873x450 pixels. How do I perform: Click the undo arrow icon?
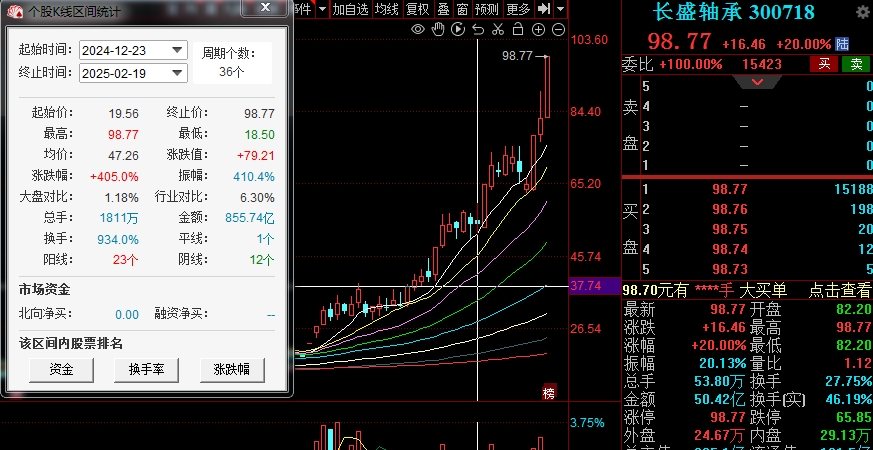pyautogui.click(x=478, y=30)
